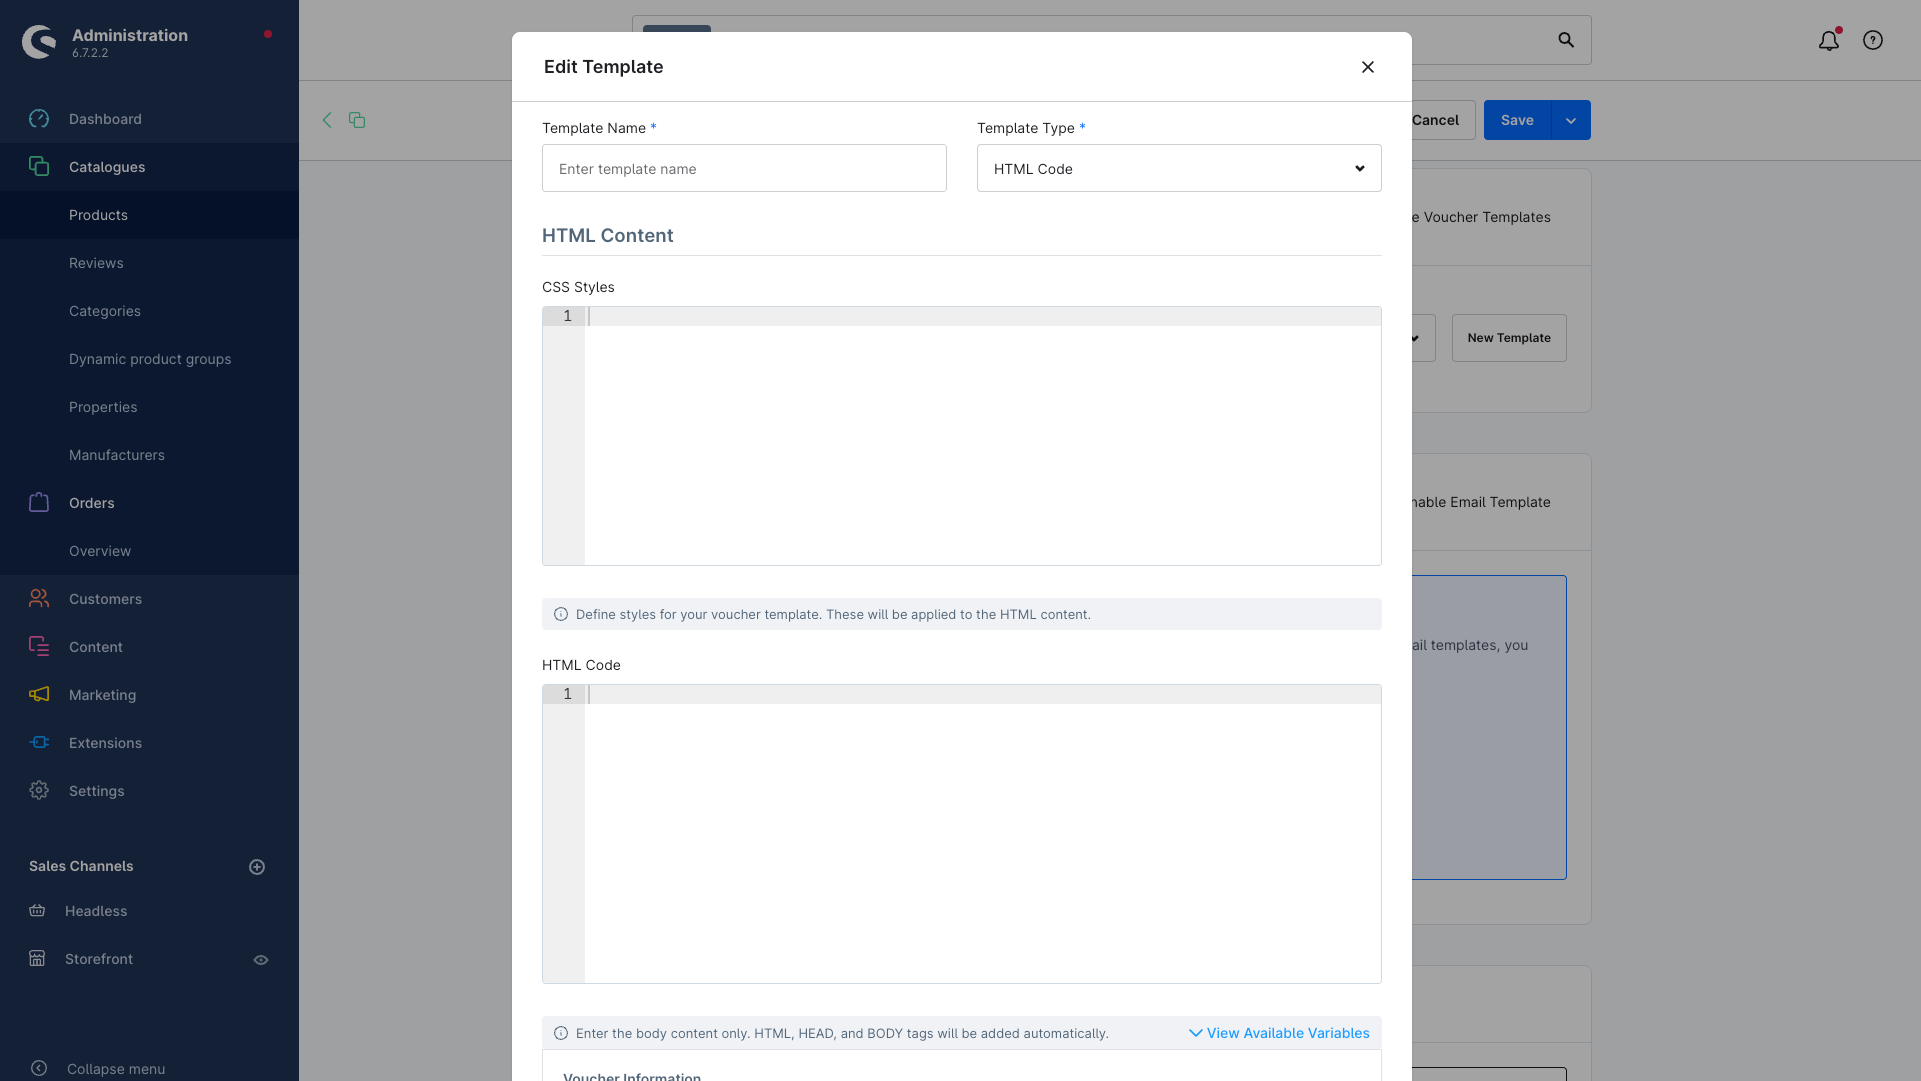
Task: Click the Template Name input field
Action: pos(743,169)
